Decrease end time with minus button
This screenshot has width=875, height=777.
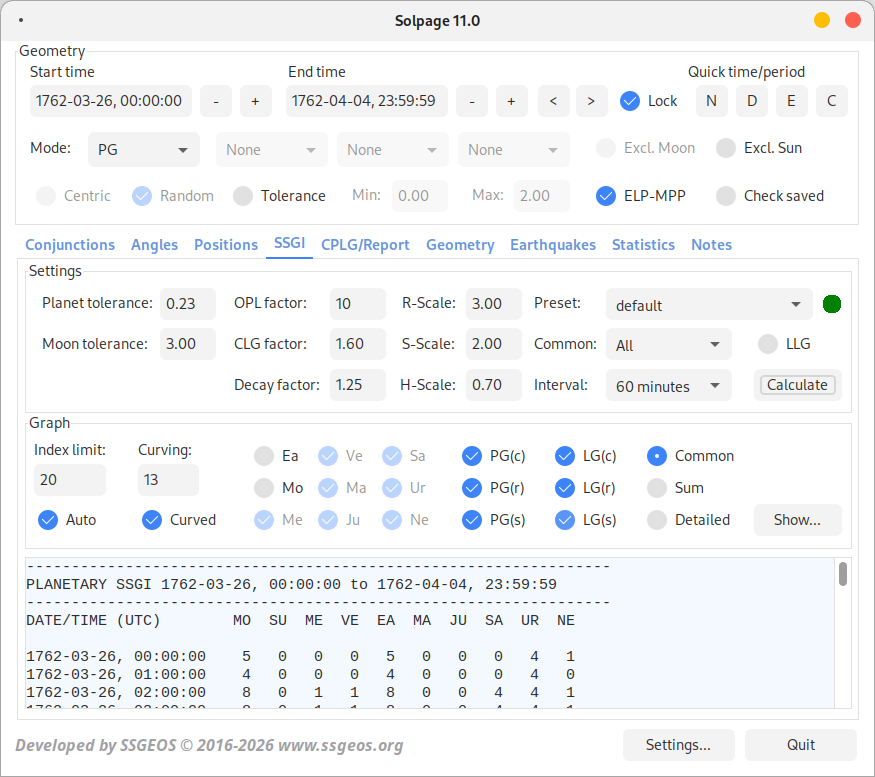472,101
